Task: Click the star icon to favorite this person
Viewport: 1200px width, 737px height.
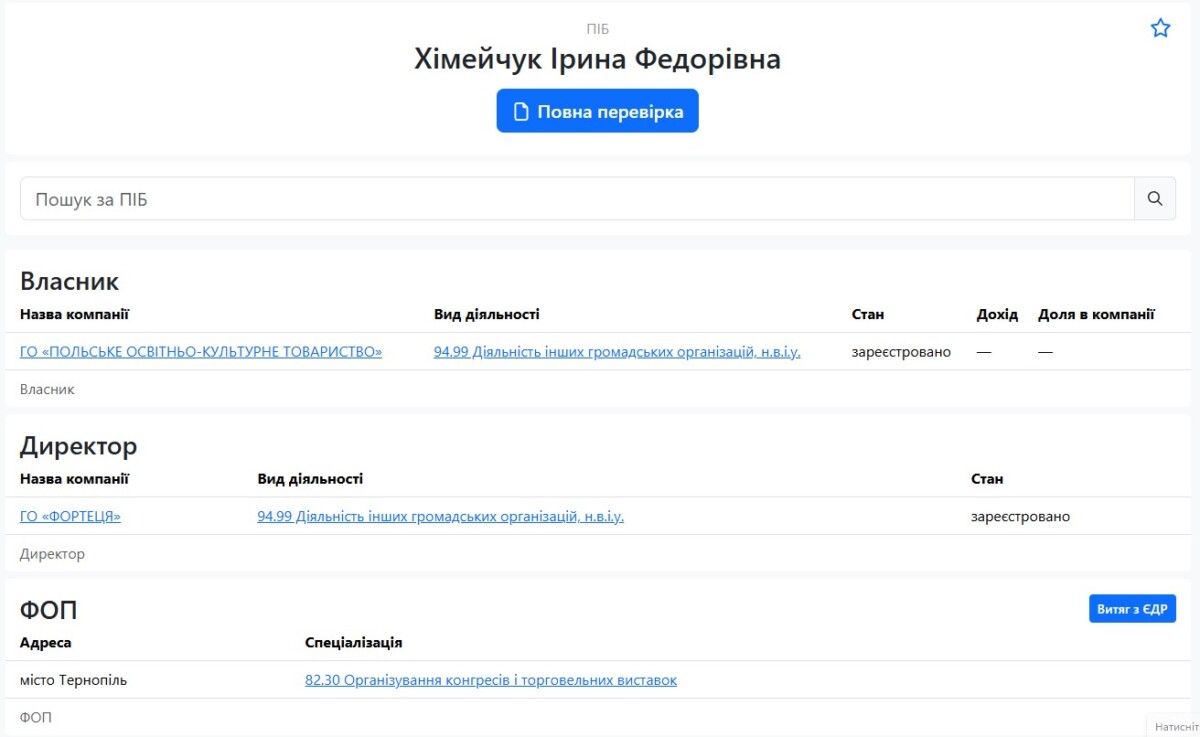Action: [x=1160, y=28]
